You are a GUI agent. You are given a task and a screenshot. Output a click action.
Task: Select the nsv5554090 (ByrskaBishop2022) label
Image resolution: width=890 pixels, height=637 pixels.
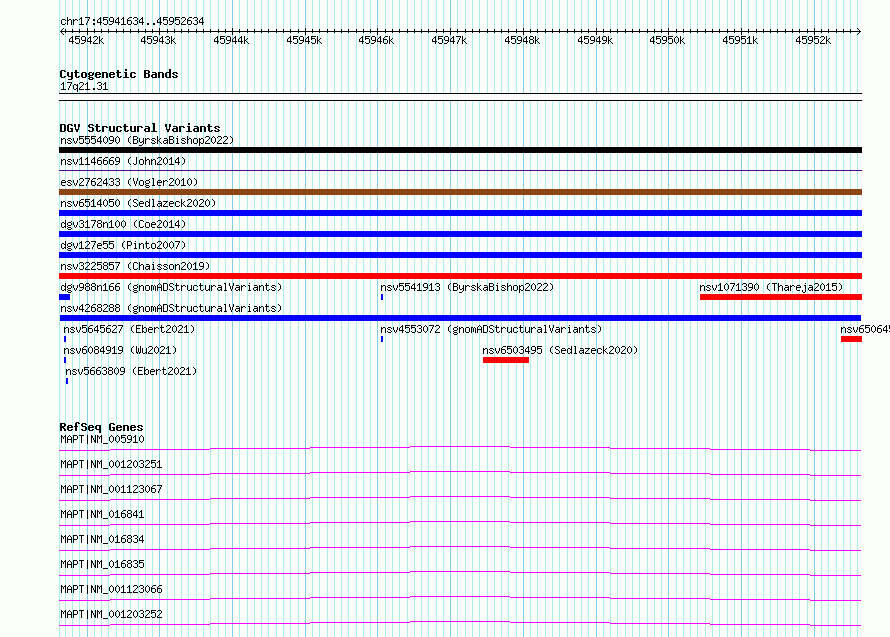coord(147,140)
